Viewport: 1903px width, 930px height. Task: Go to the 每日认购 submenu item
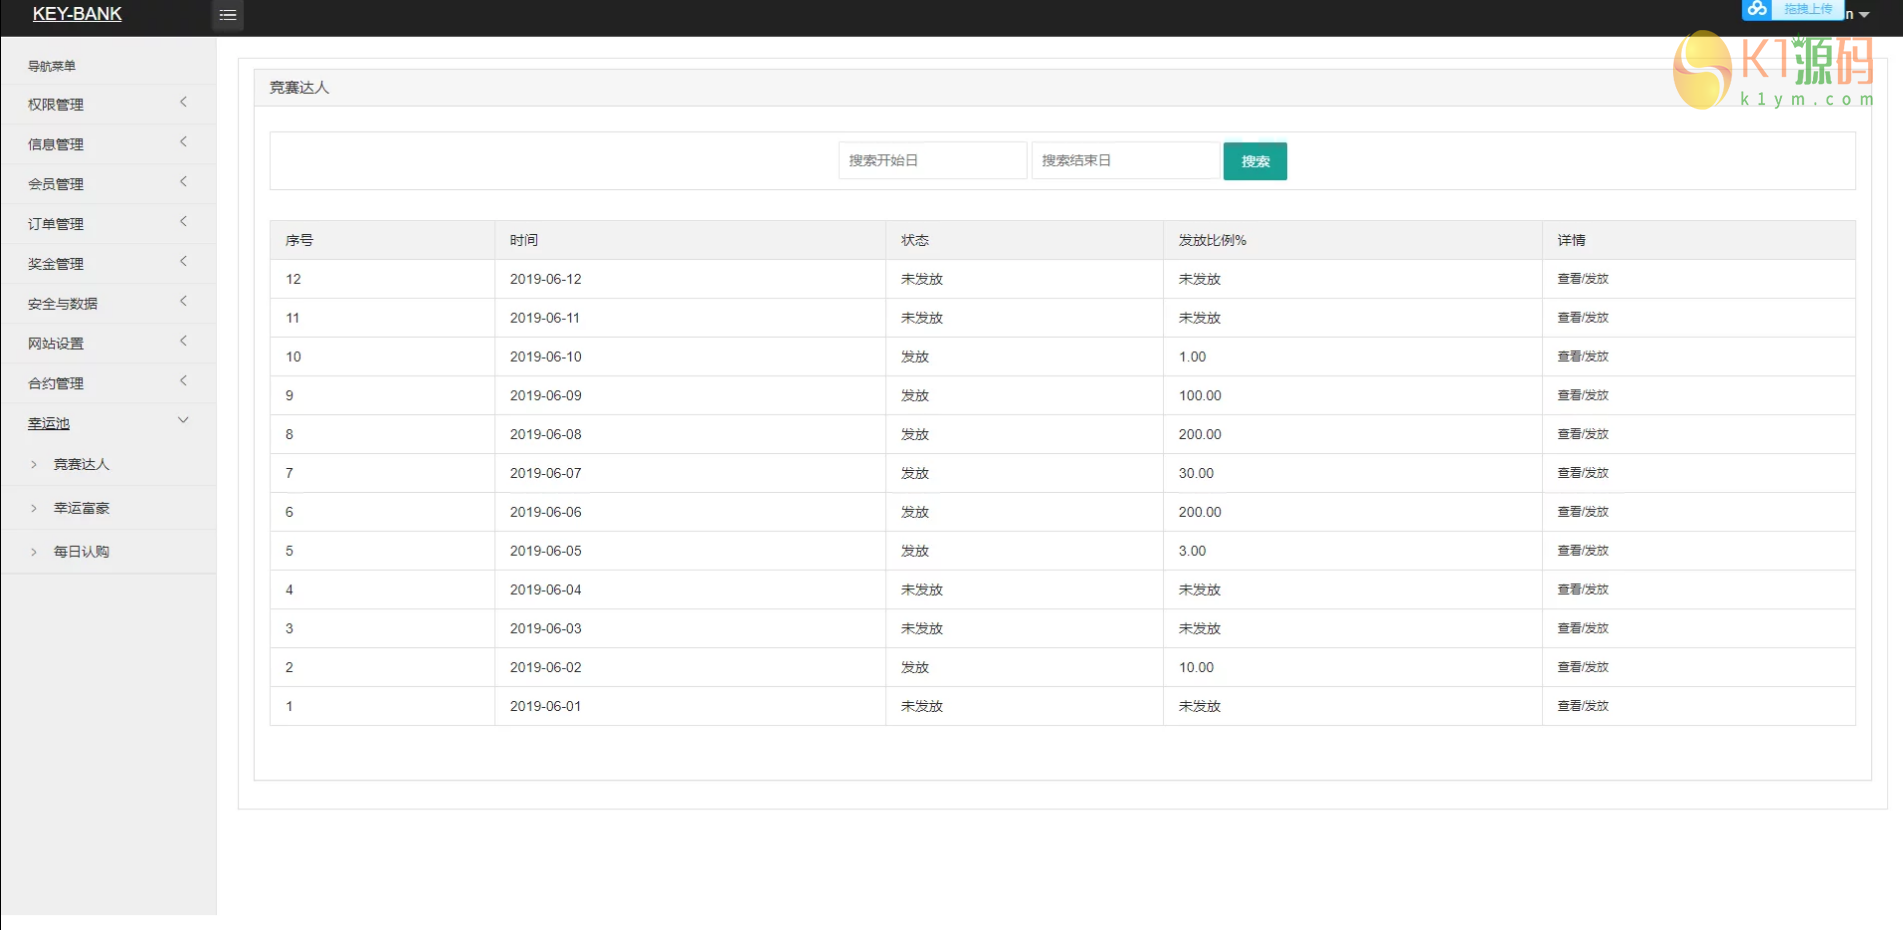(81, 552)
